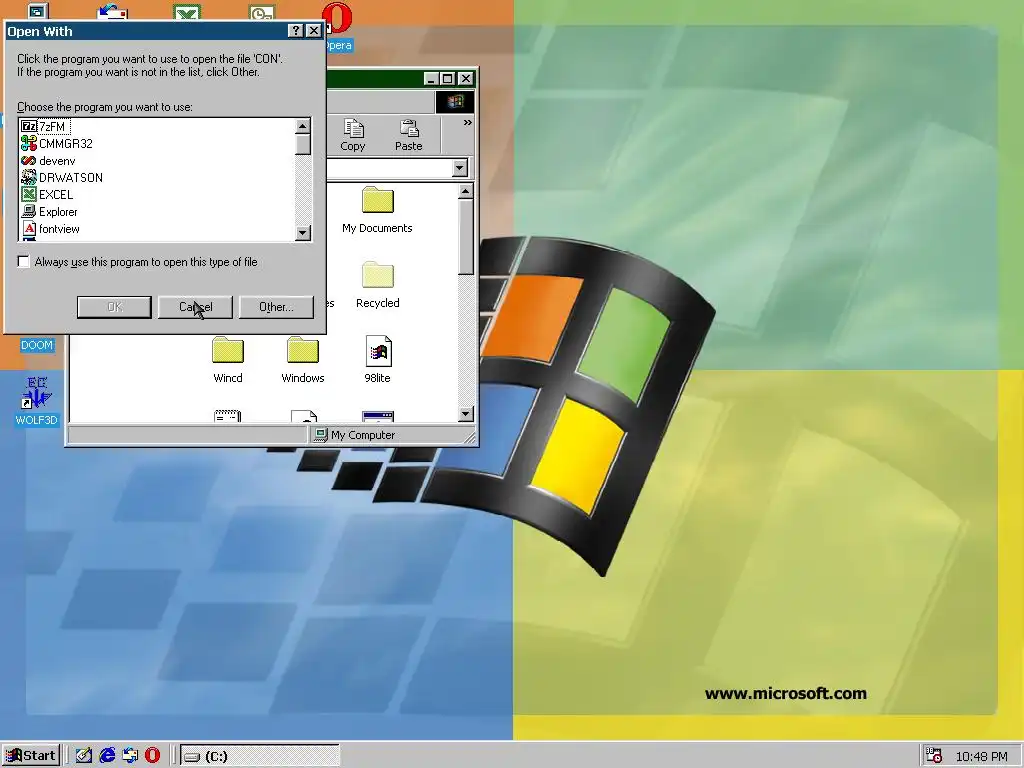This screenshot has height=768, width=1024.
Task: Select the Recycled folder
Action: click(x=377, y=285)
